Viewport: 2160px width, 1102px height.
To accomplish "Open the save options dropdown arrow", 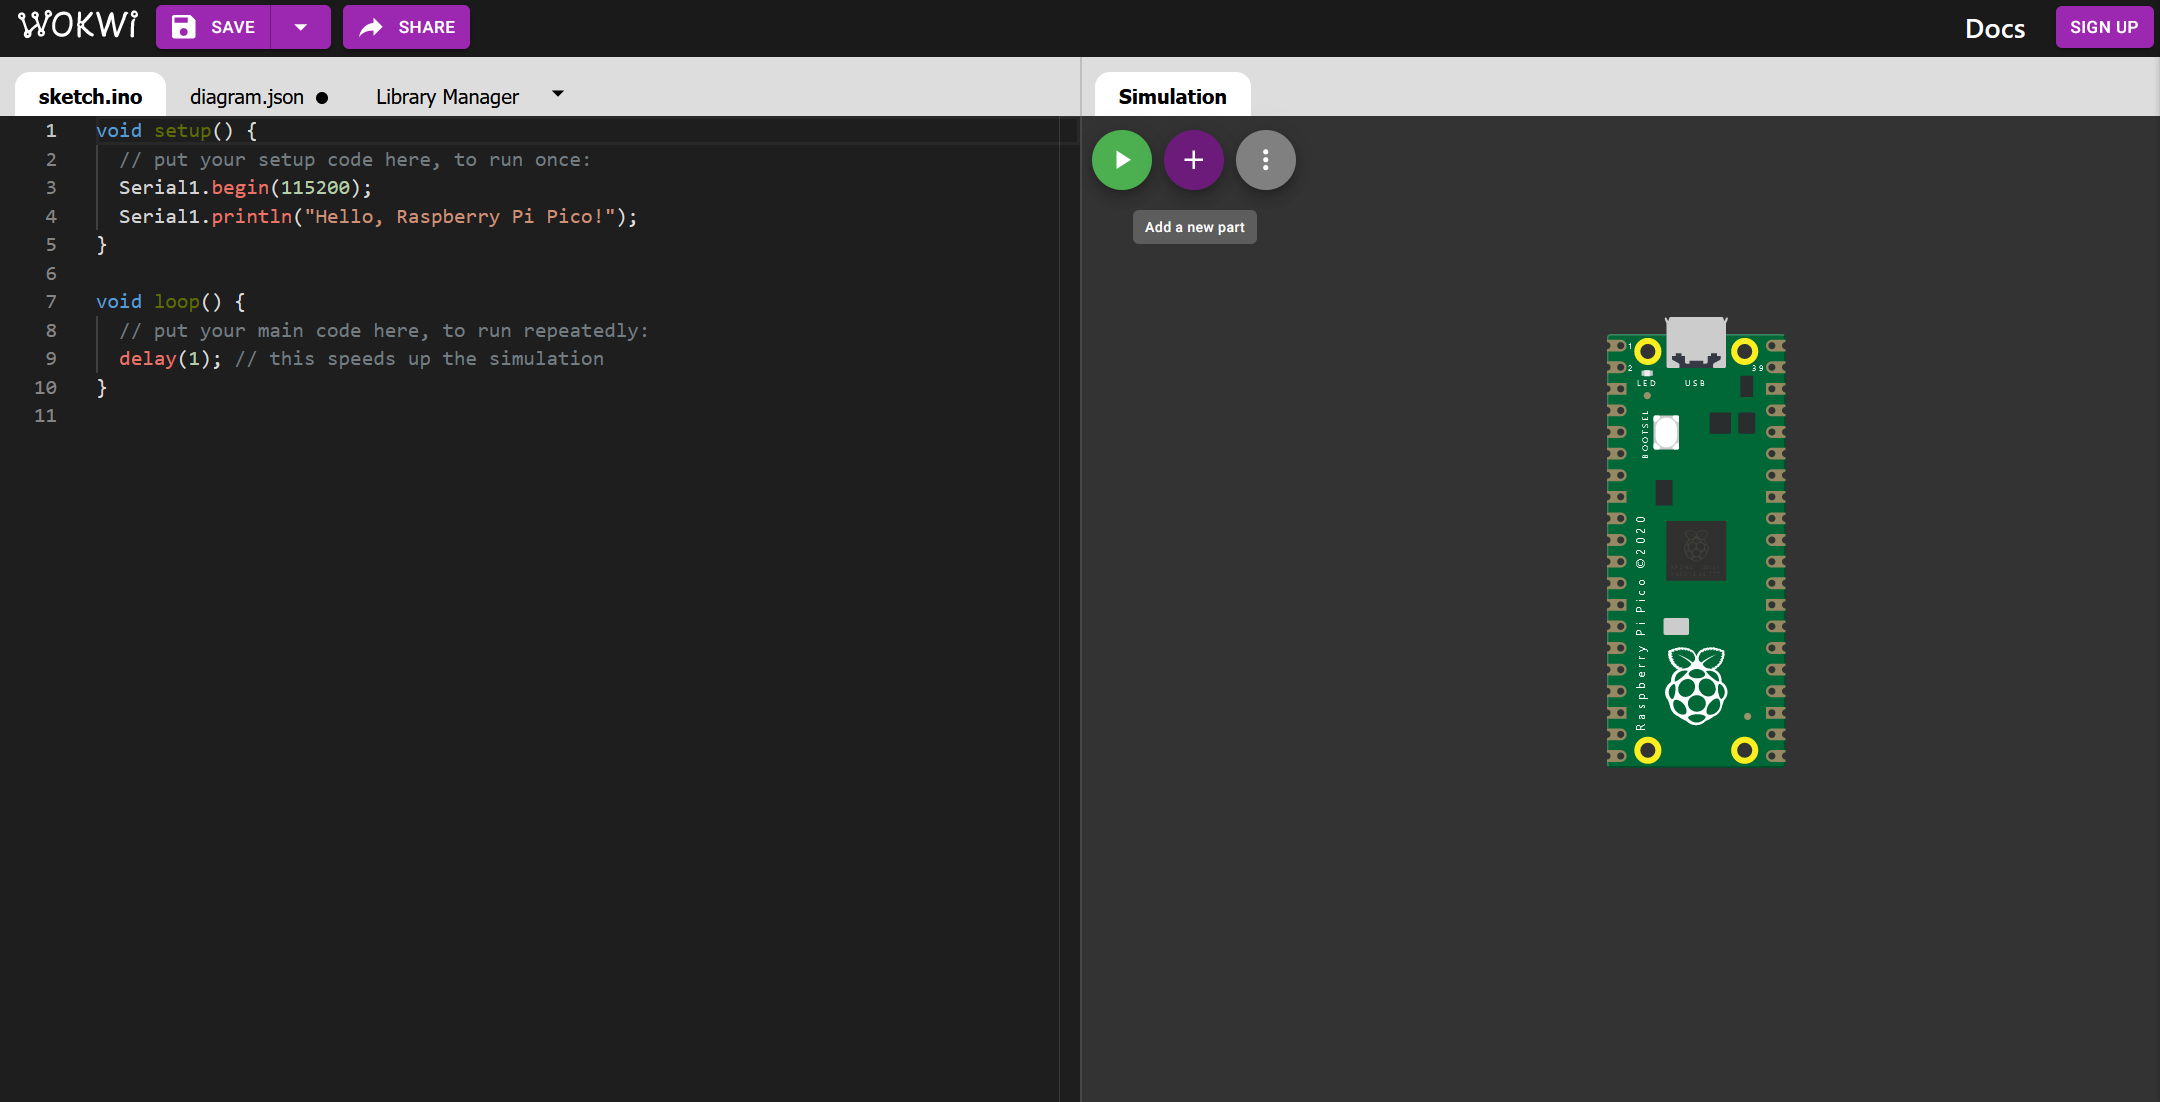I will click(301, 27).
